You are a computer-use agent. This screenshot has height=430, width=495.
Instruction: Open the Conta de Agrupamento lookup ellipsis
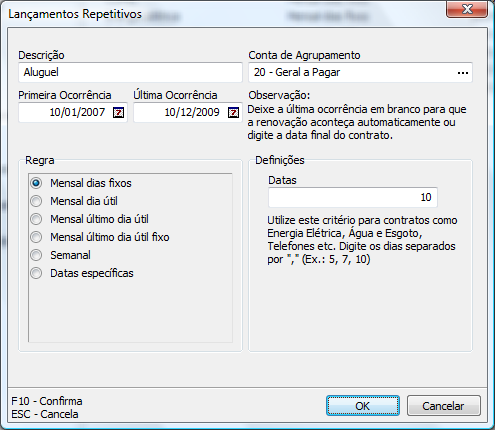tap(463, 73)
